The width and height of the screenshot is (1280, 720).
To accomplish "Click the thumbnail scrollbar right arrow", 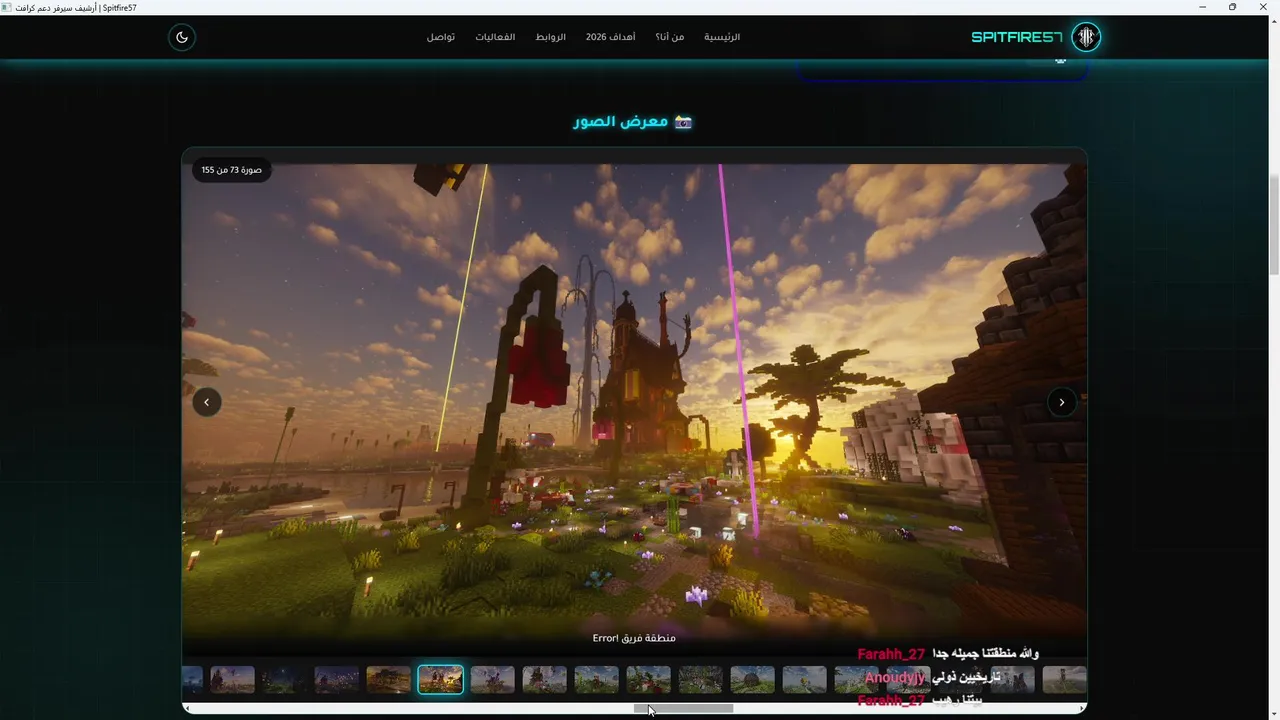I will click(1082, 708).
